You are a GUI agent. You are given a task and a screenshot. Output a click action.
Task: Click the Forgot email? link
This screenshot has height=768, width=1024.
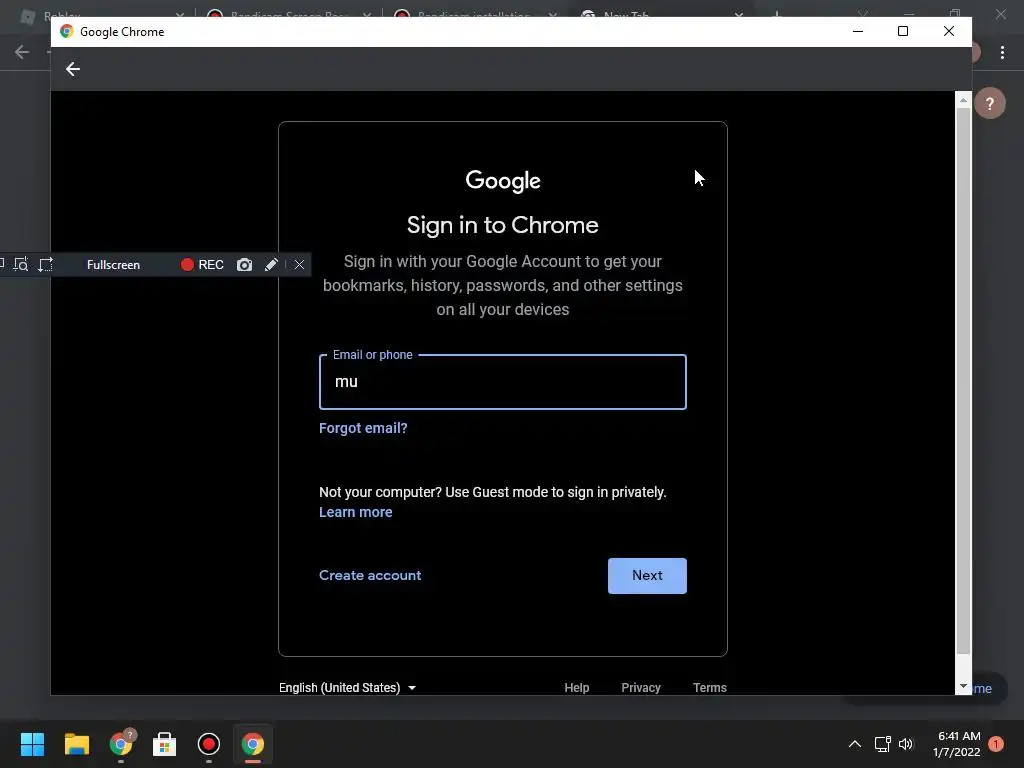[x=363, y=428]
